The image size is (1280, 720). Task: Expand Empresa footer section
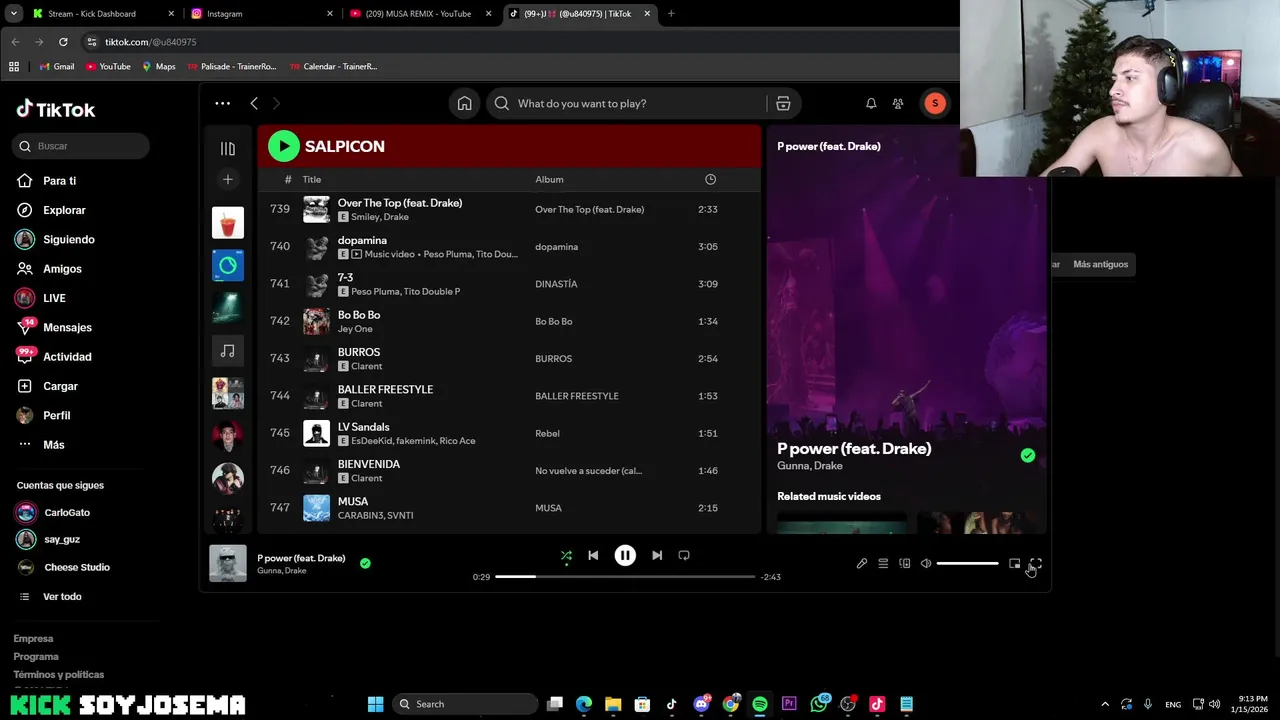coord(33,639)
